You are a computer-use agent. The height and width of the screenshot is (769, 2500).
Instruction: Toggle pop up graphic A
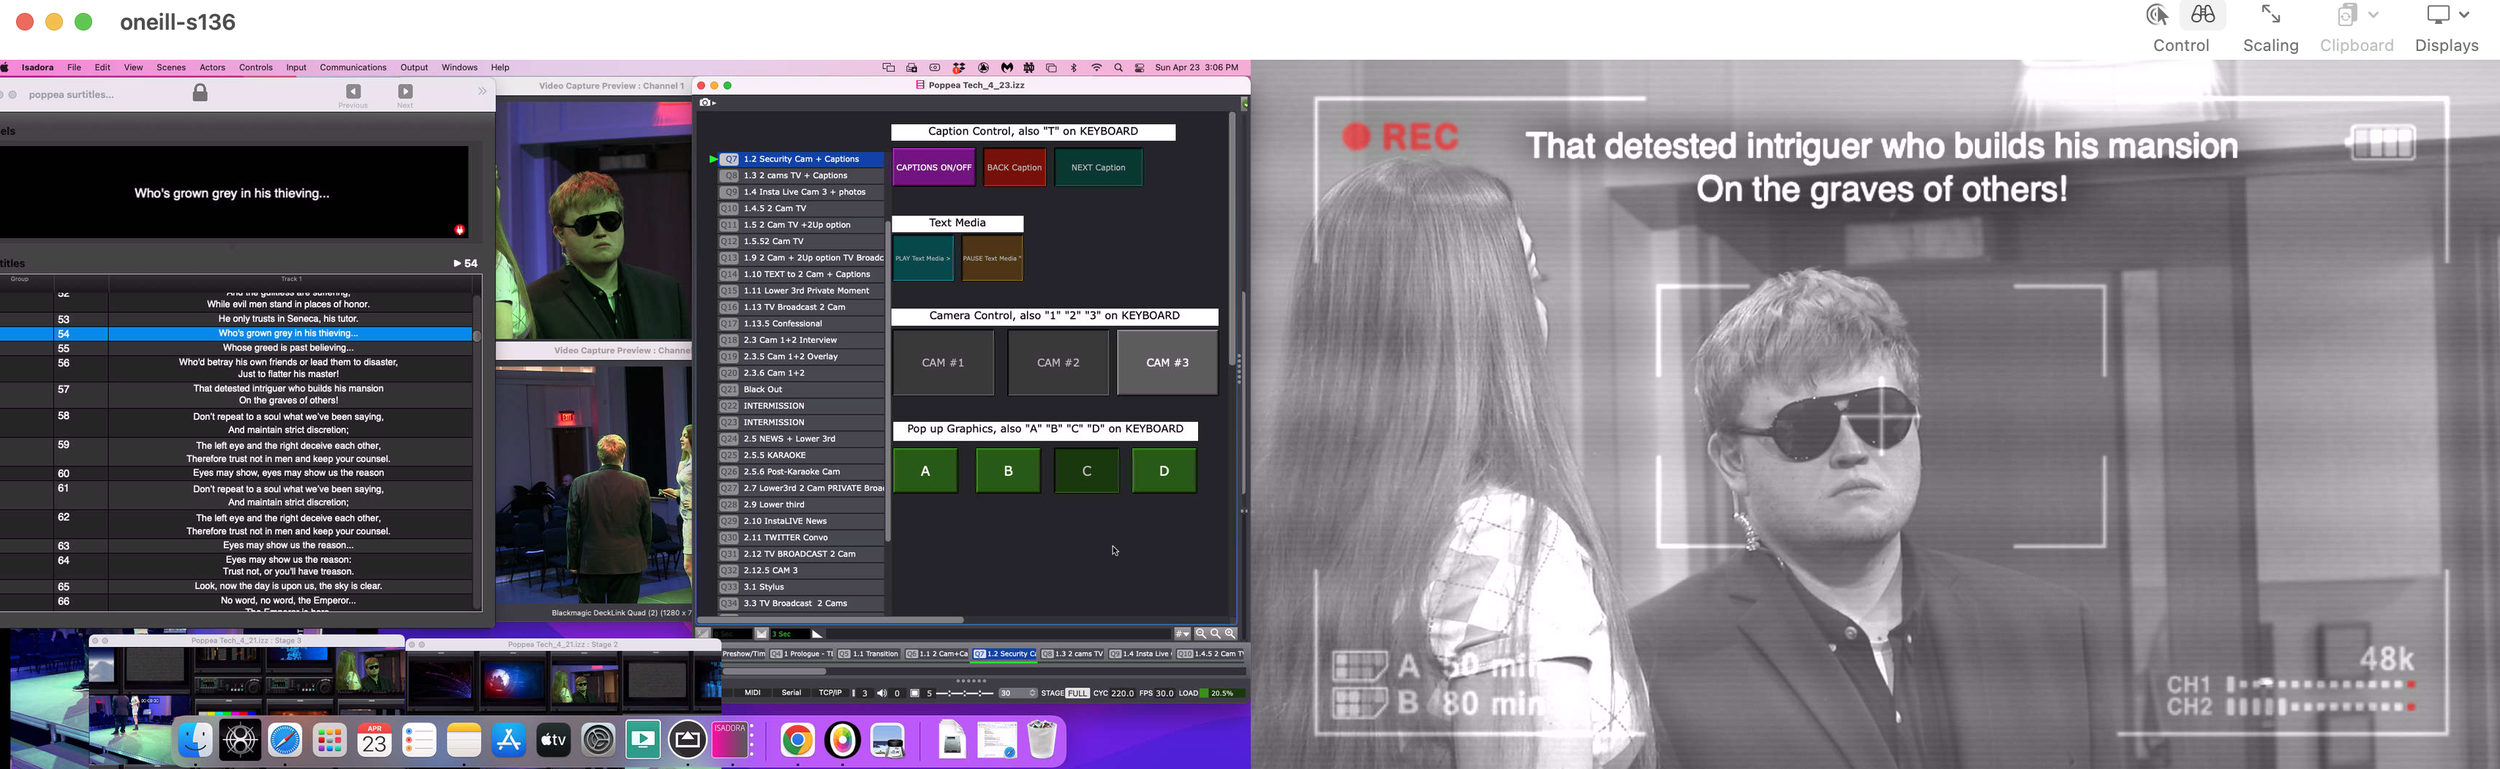[925, 470]
